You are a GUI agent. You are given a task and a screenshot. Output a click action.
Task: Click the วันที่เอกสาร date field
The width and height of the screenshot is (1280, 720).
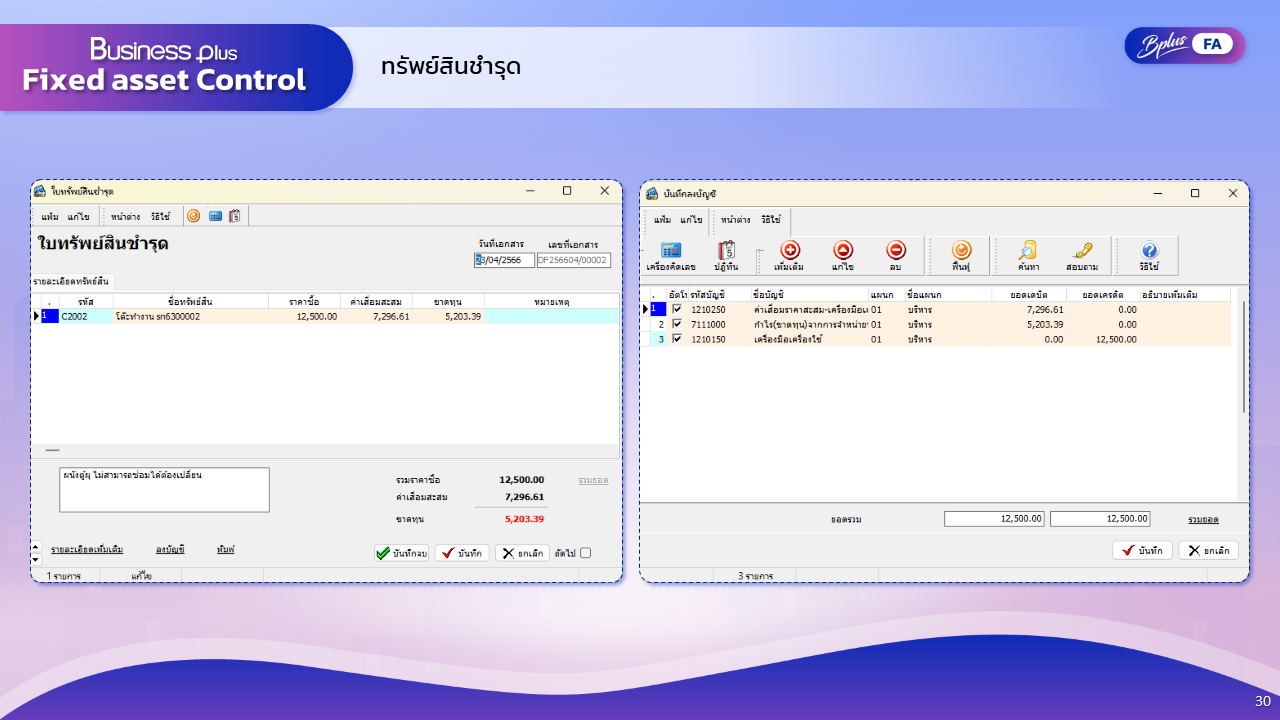pos(506,258)
